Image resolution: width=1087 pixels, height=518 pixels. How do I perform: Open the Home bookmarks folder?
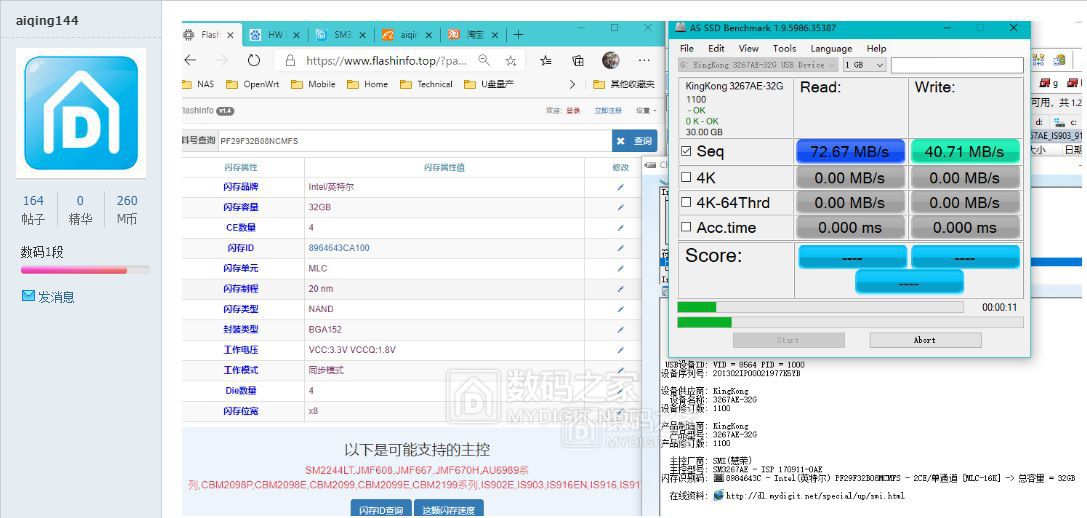(368, 85)
